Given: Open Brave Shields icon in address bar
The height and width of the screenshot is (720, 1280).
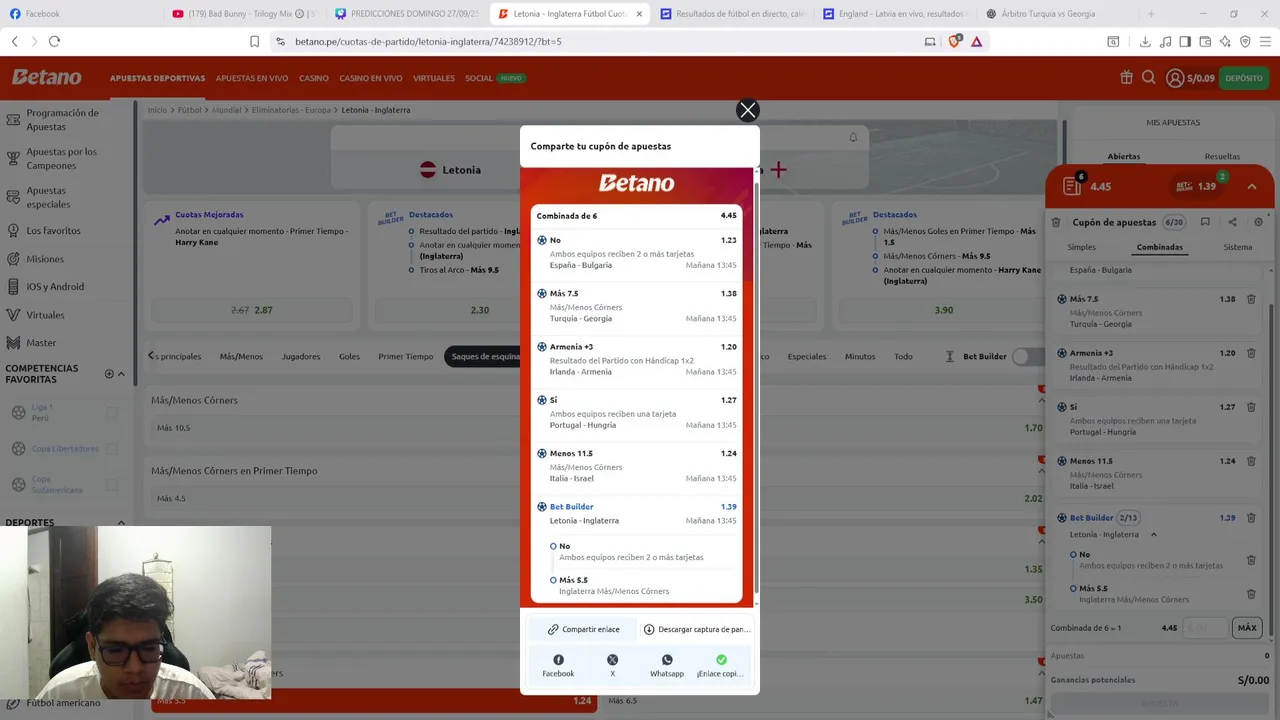Looking at the screenshot, I should click(x=954, y=41).
